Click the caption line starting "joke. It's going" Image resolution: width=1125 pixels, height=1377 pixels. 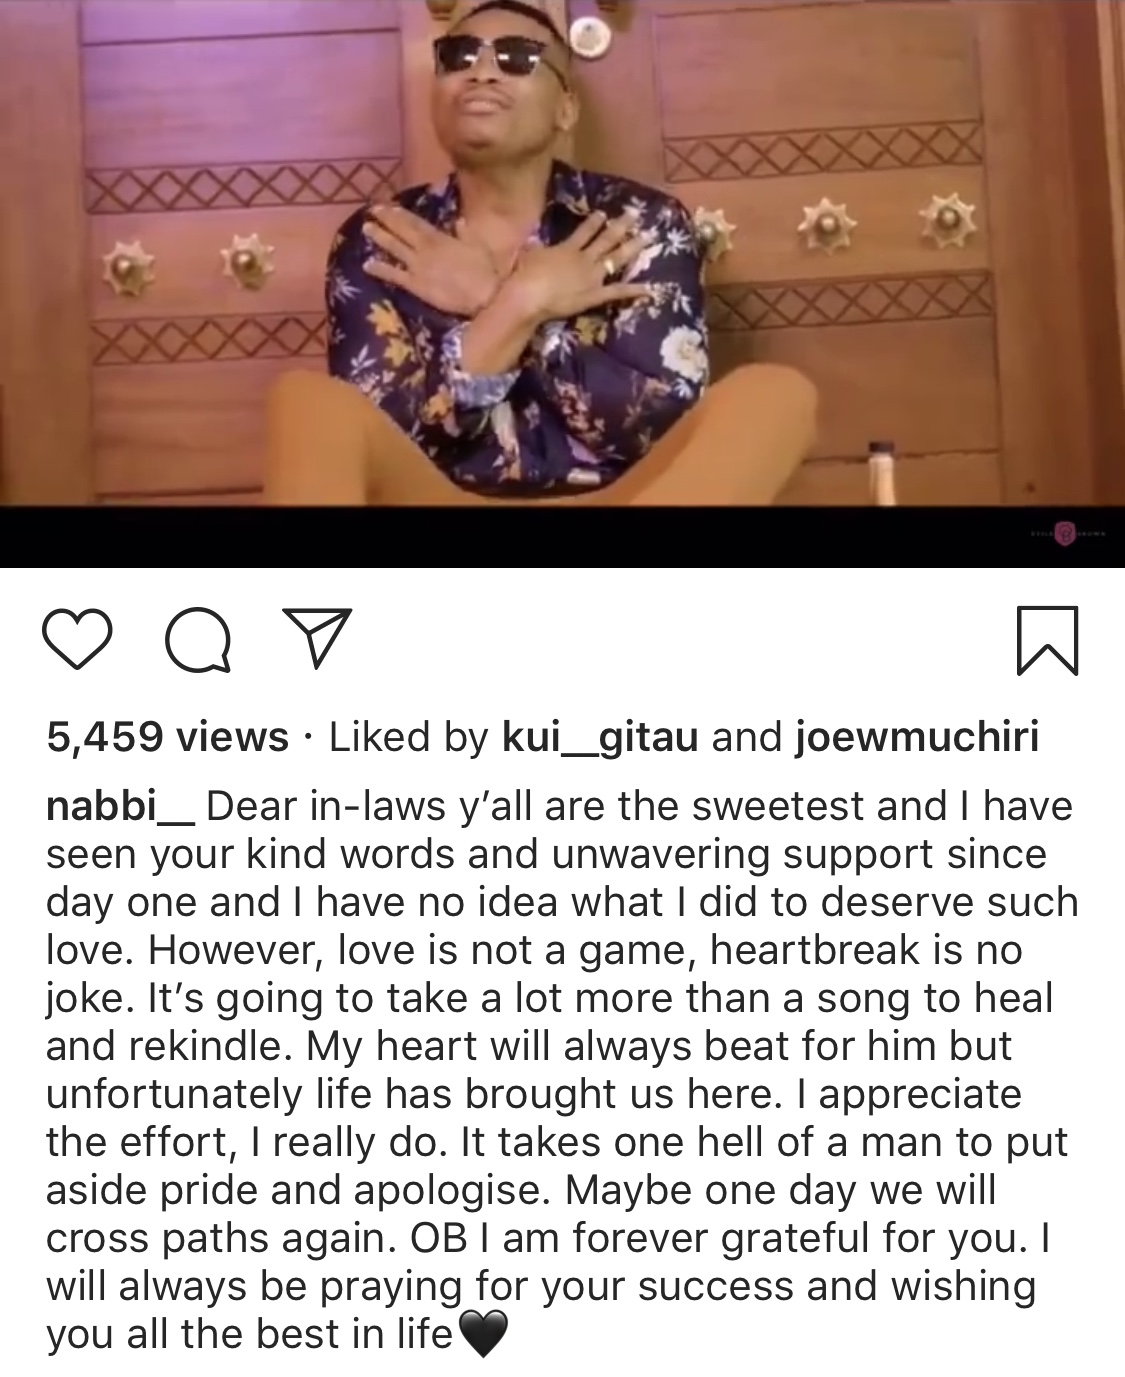(x=550, y=998)
